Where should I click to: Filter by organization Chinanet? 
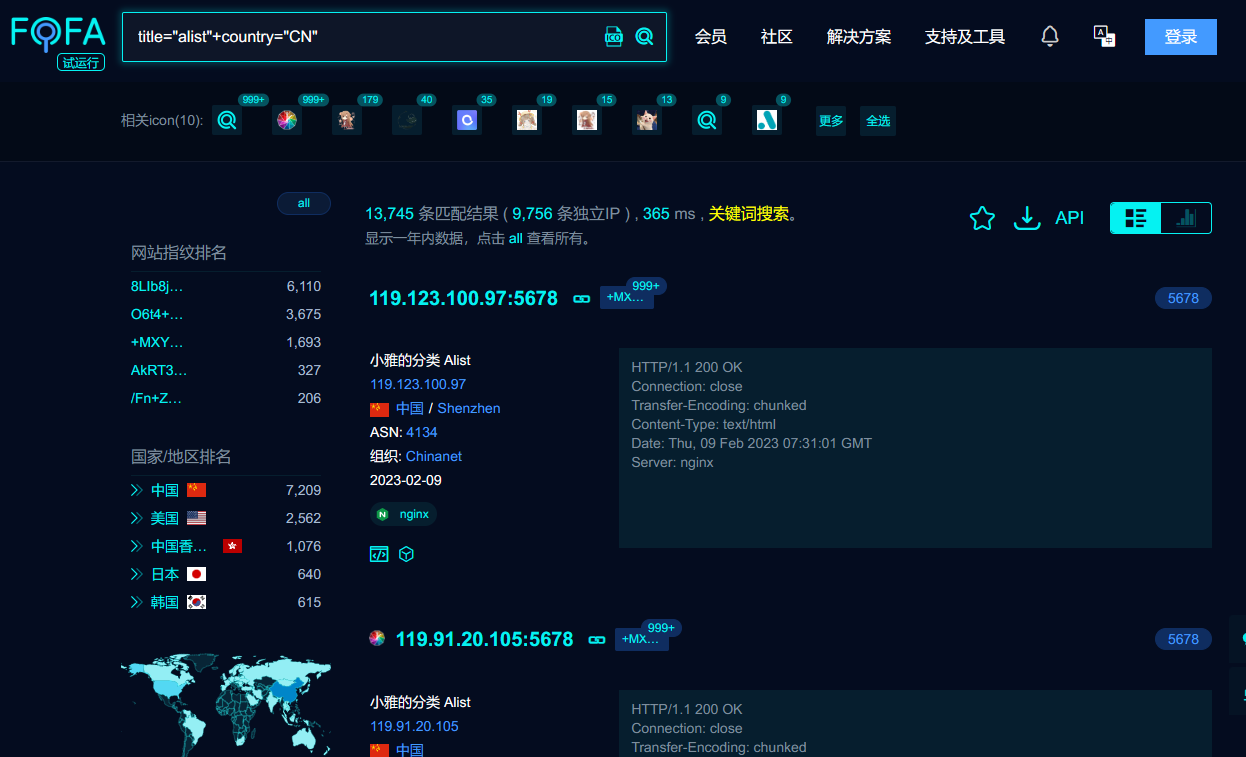(x=434, y=456)
